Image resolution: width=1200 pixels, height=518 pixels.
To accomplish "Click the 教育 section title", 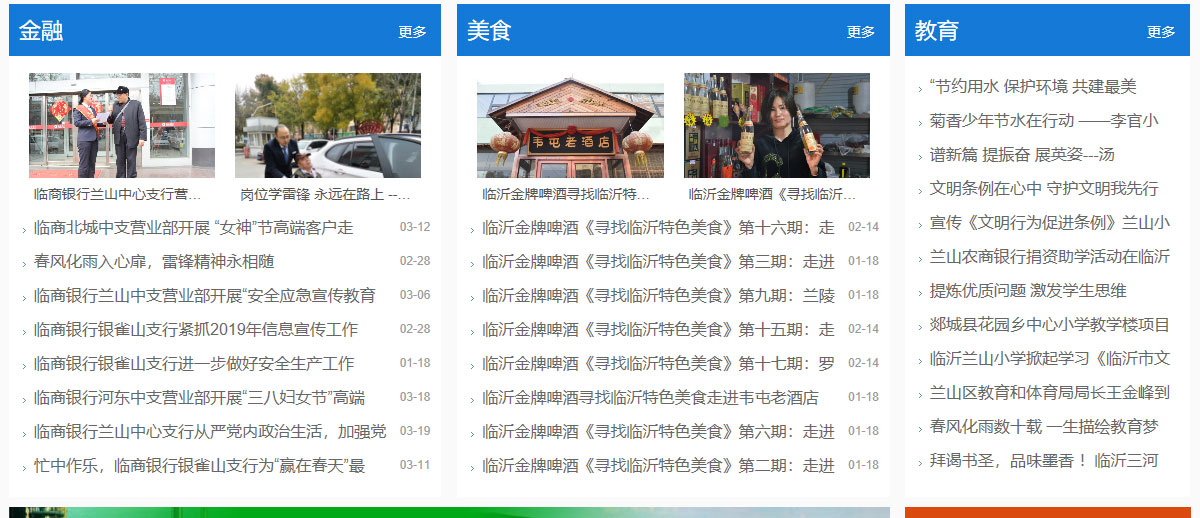I will [x=937, y=31].
